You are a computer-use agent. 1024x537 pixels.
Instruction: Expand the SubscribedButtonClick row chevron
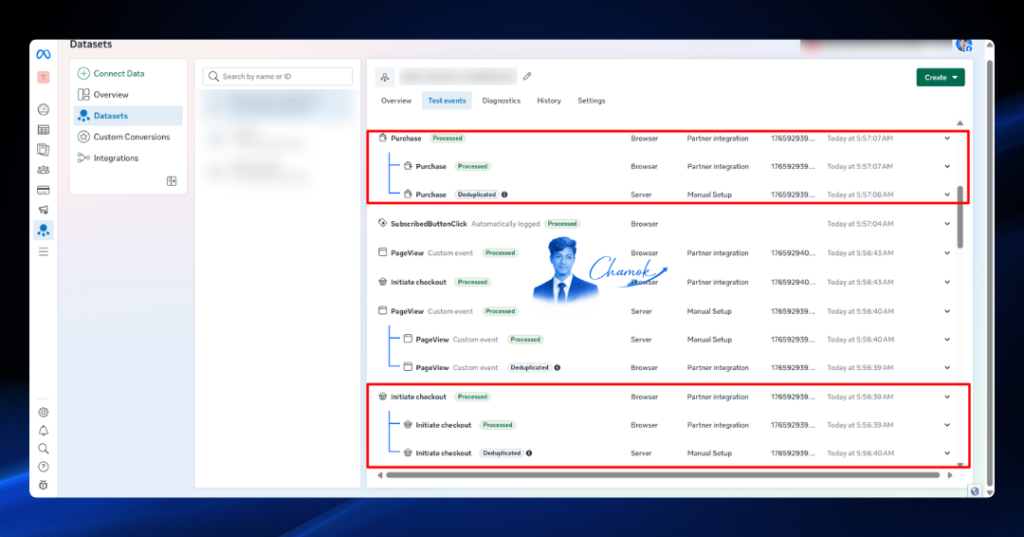(947, 224)
